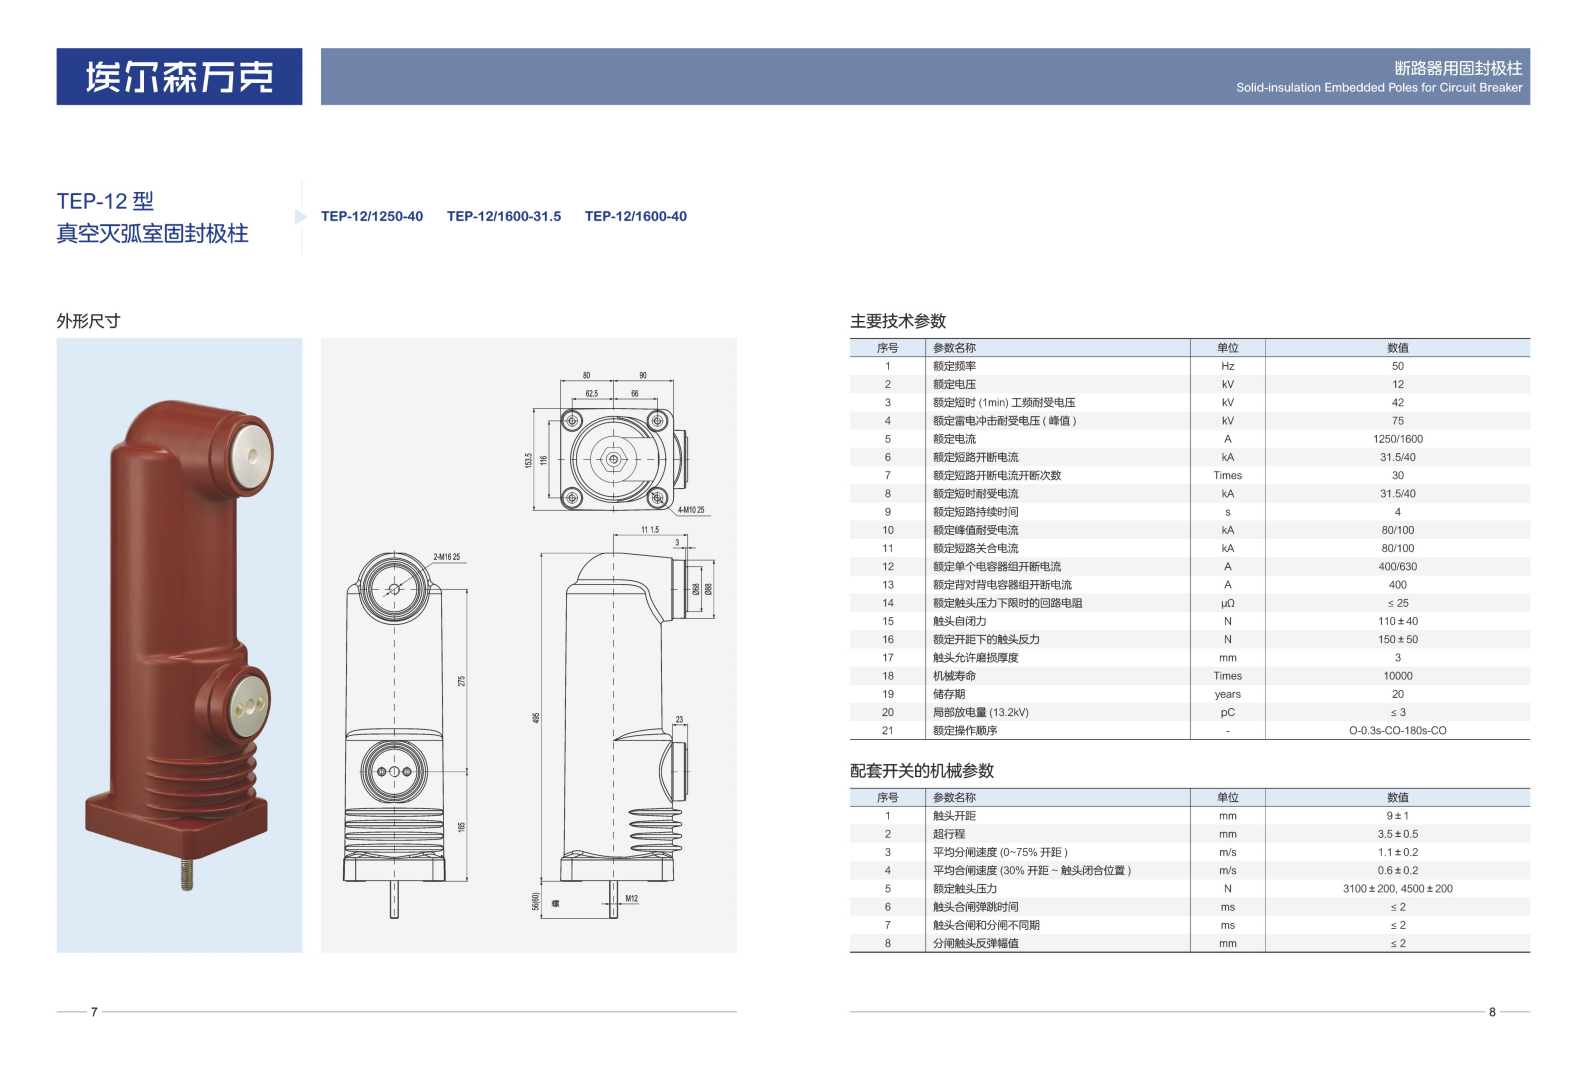Click page number 8 at the bottom

1492,1012
